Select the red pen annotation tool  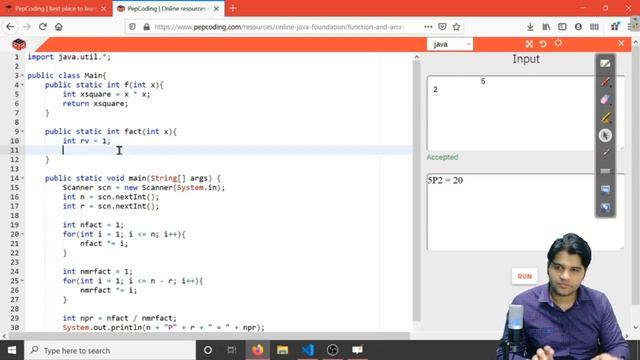605,82
